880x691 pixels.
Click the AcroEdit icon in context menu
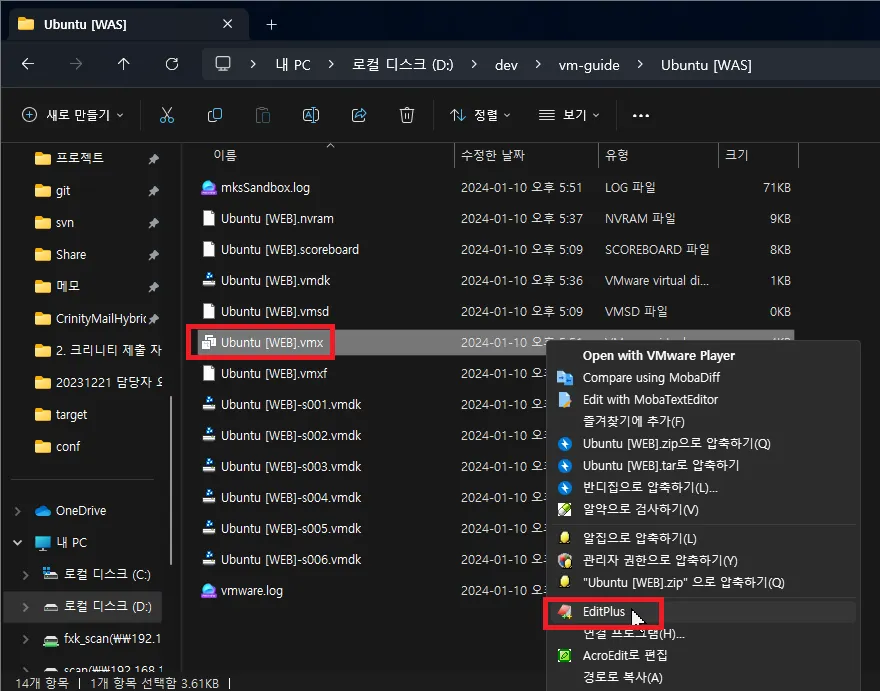point(565,655)
